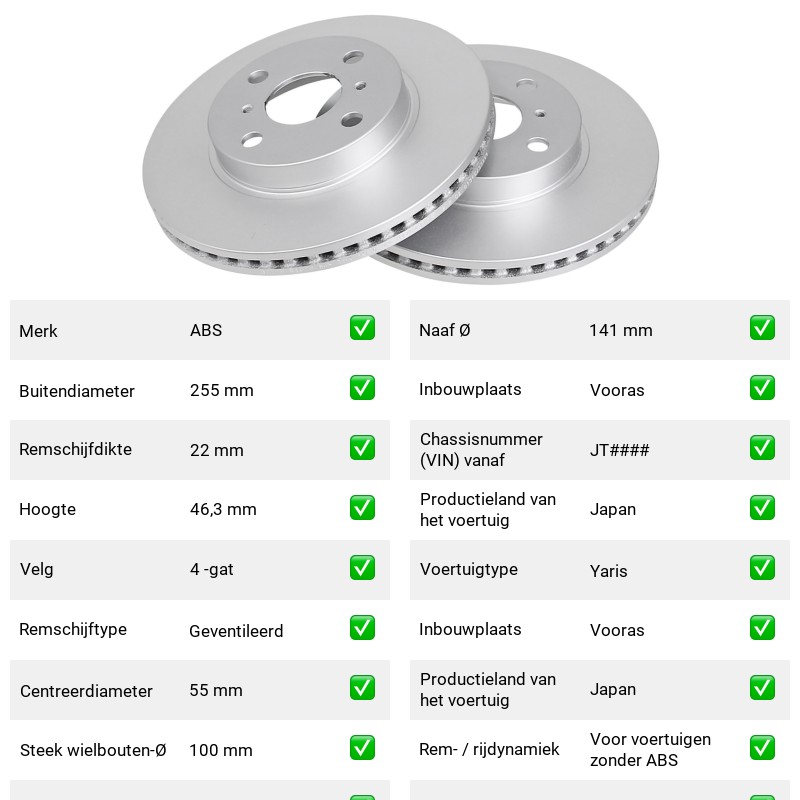Viewport: 800px width, 800px height.
Task: Click the check icon for Remschijftype Geventileerd
Action: click(362, 628)
